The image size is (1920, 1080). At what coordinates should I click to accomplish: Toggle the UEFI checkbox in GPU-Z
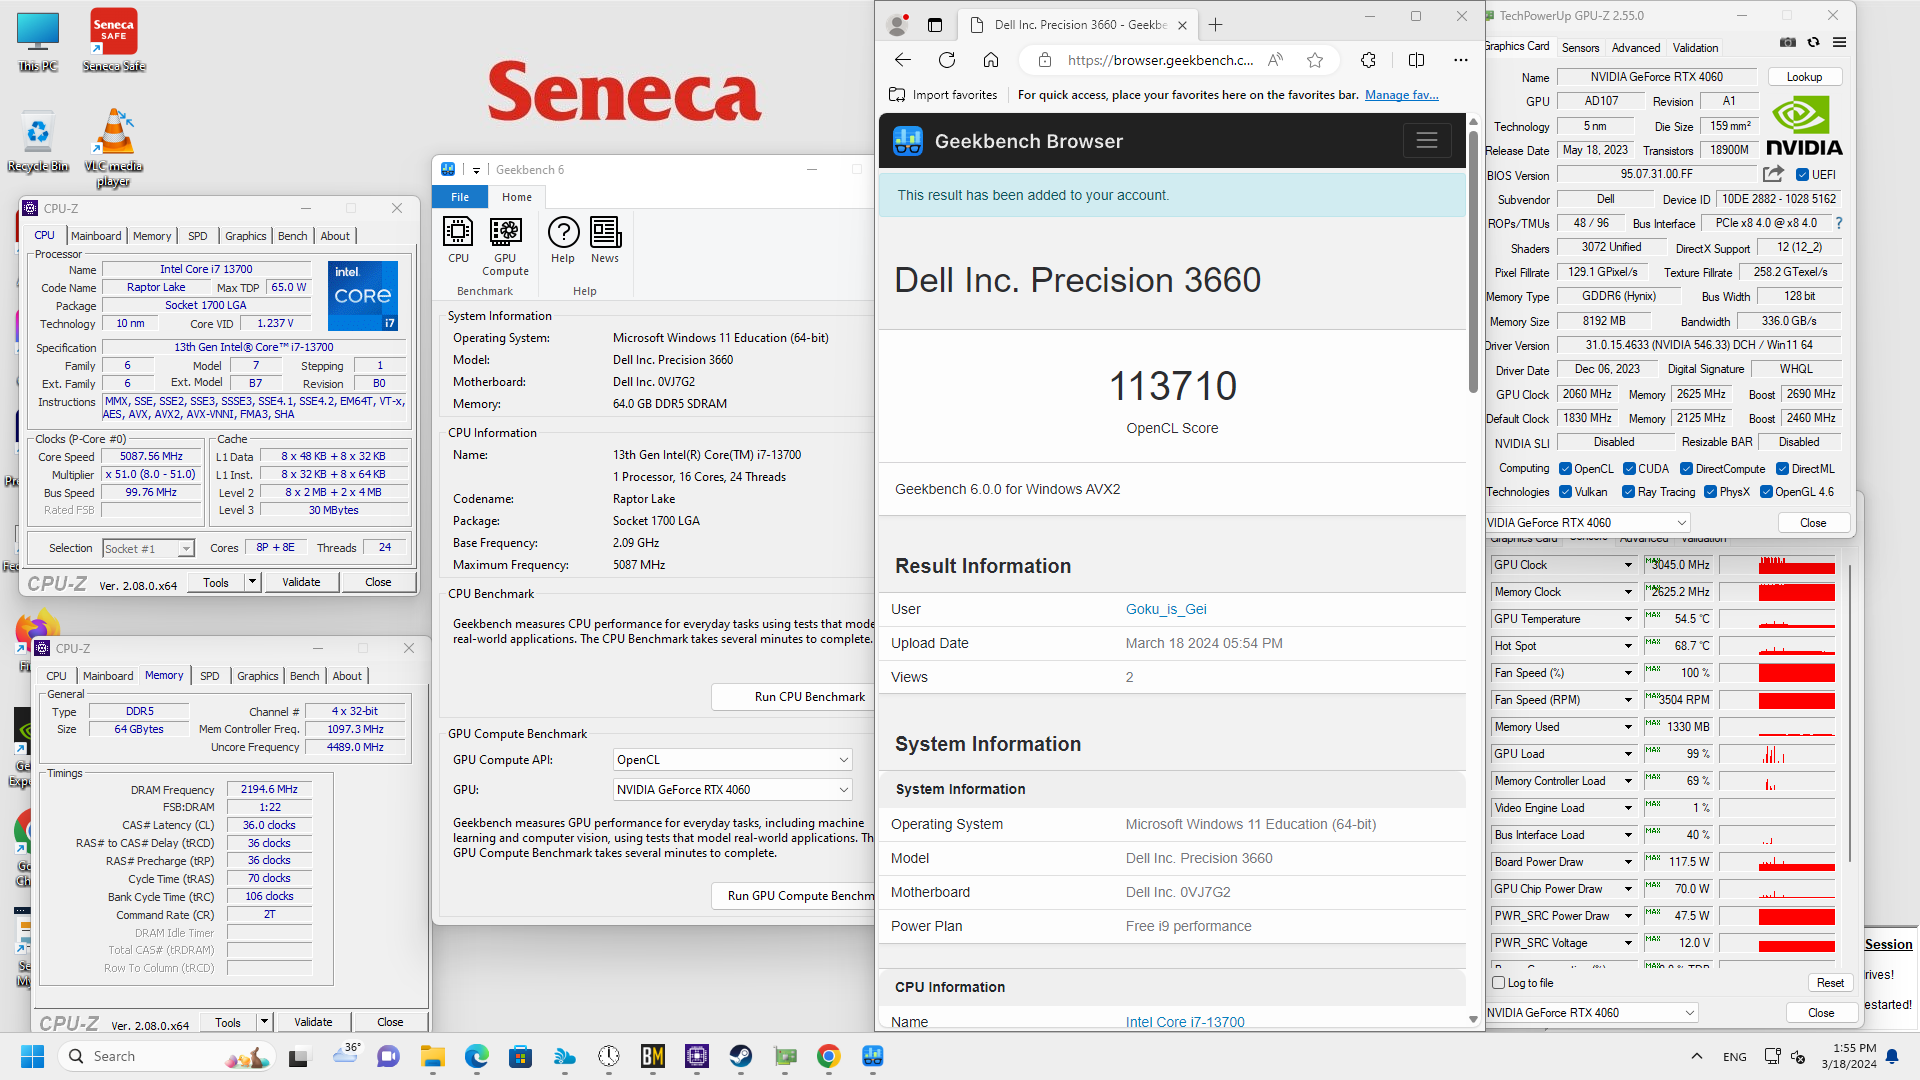pos(1802,175)
